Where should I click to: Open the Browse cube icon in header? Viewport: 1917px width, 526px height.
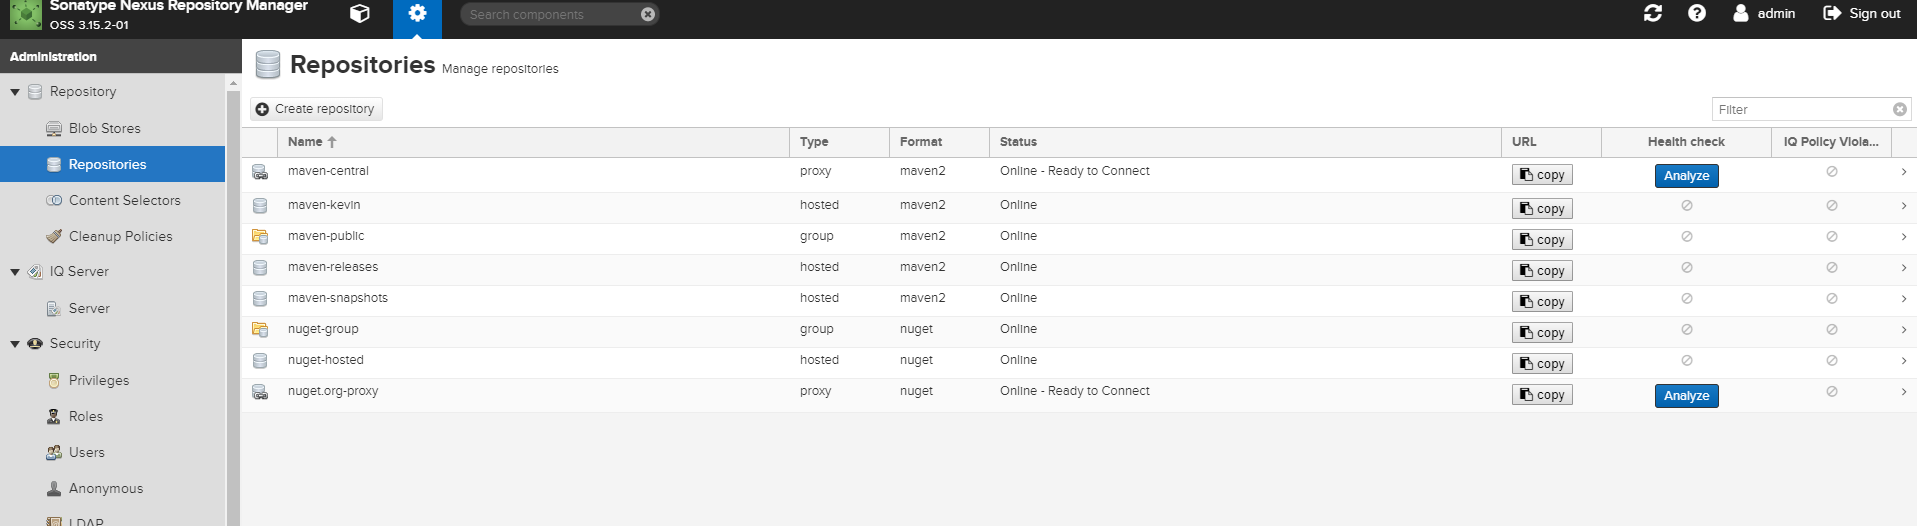(x=360, y=14)
